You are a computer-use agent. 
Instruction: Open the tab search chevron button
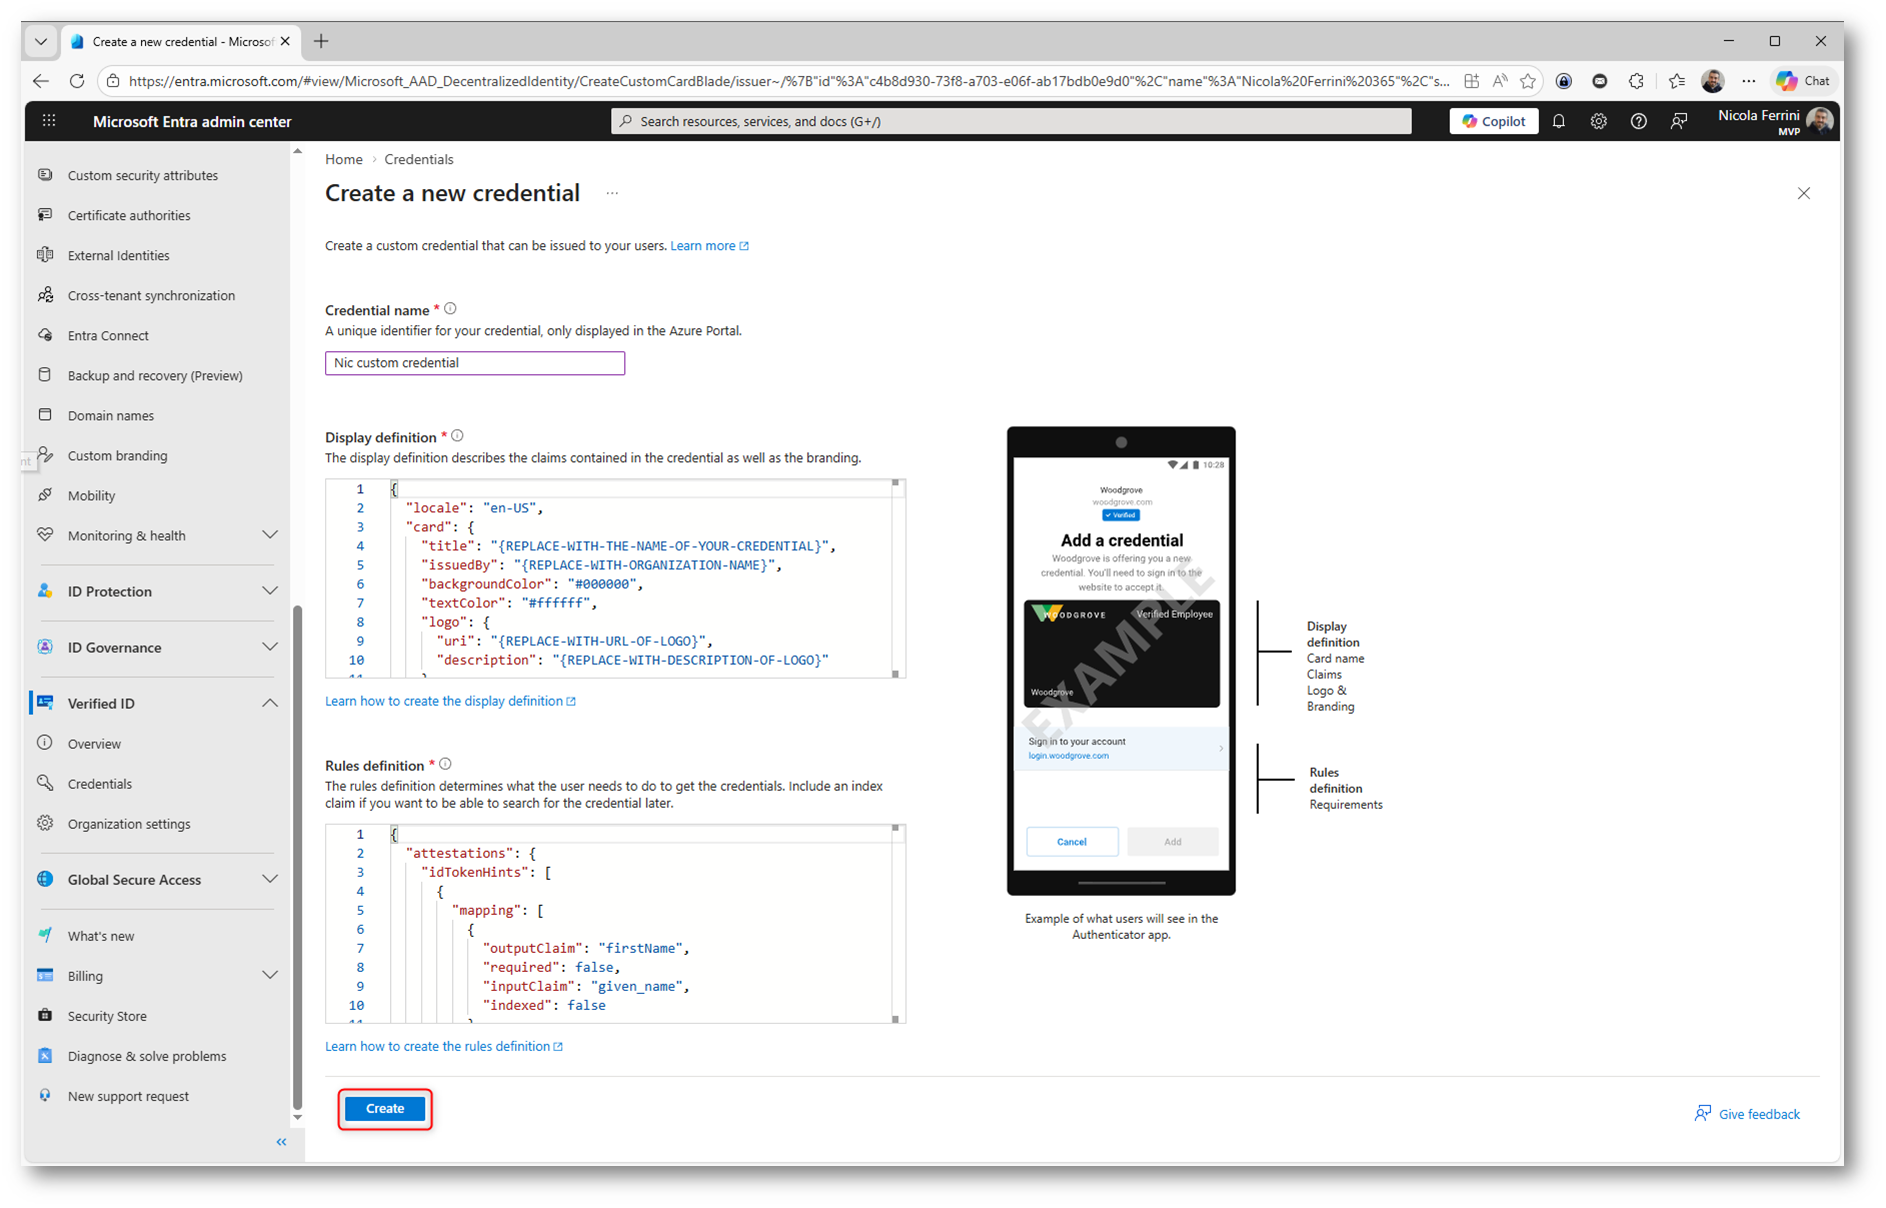pos(41,41)
